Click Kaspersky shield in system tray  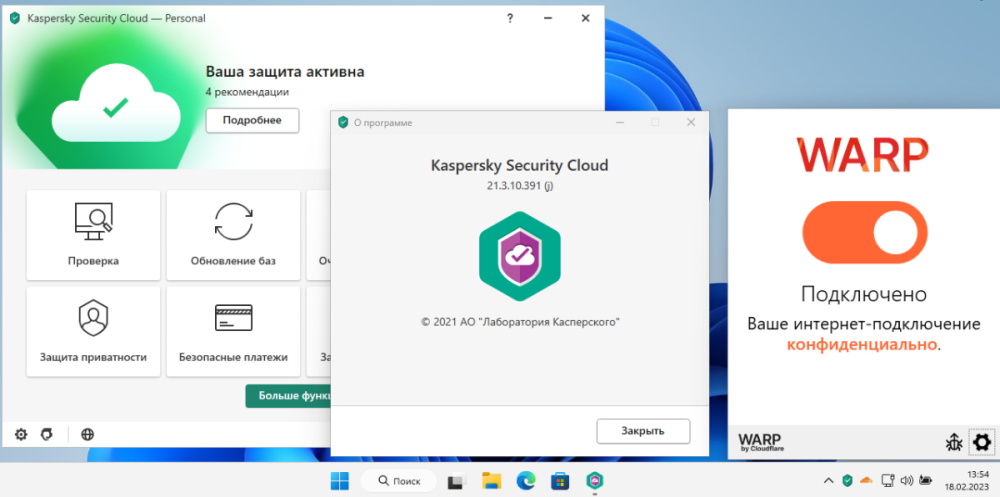point(847,480)
